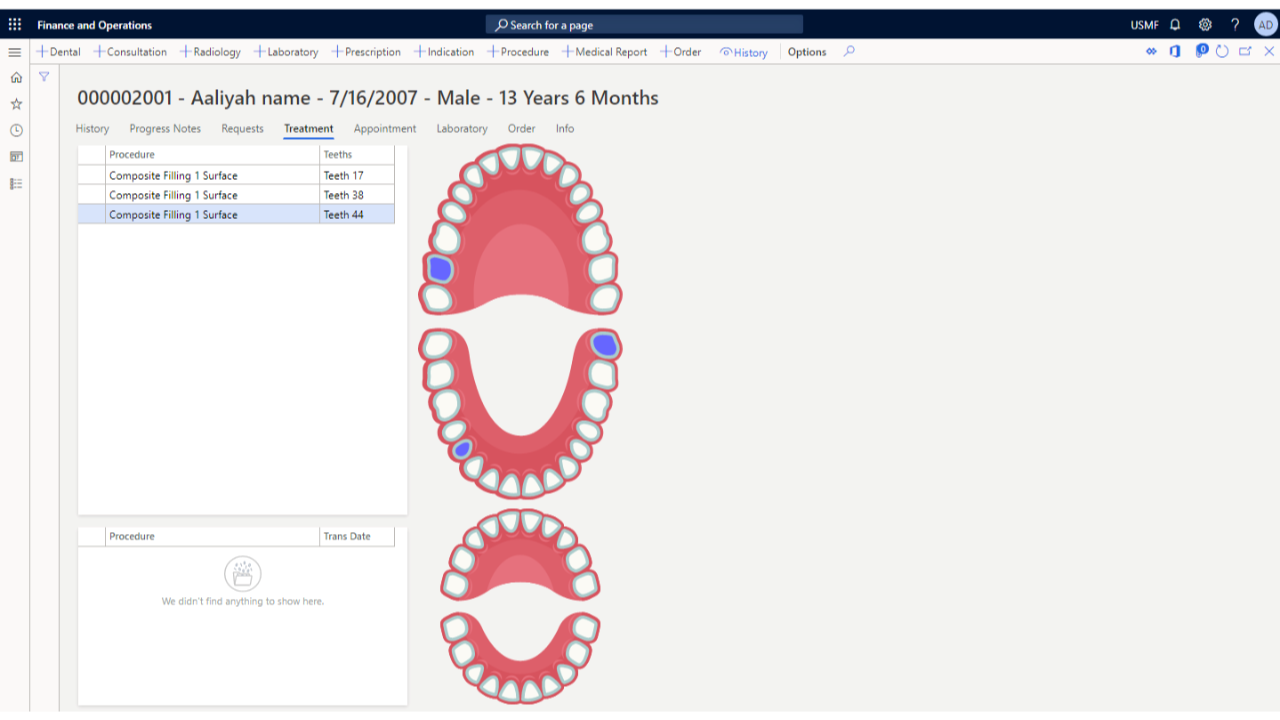Open the message center badge icon
The image size is (1280, 720).
[1201, 51]
